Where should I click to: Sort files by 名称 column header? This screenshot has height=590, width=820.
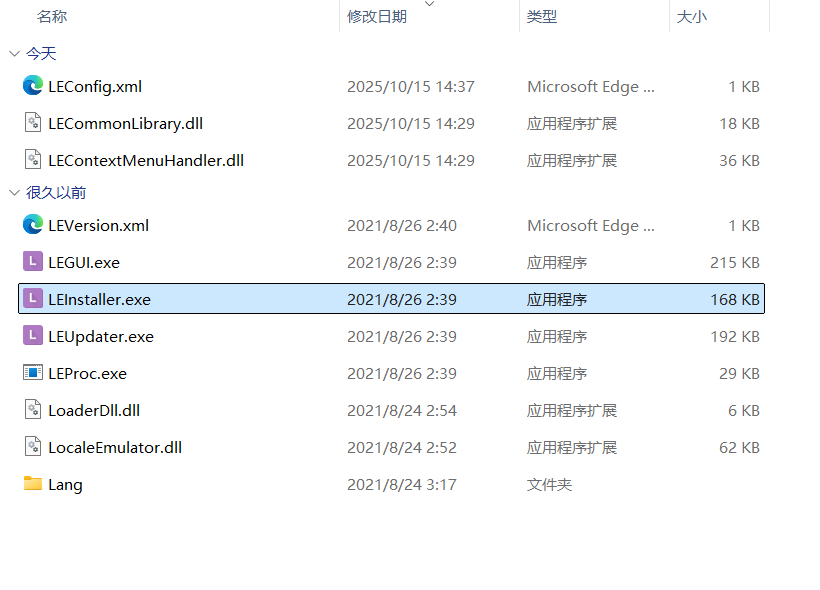52,17
